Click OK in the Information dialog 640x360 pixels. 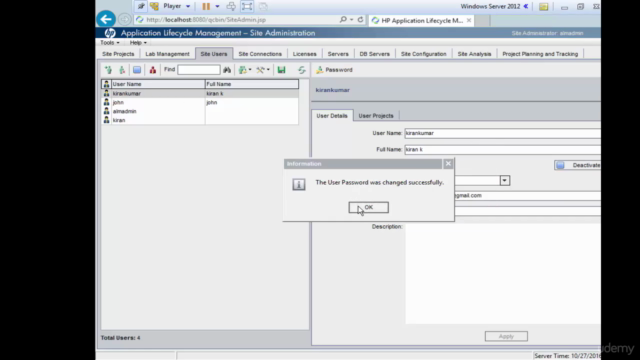pyautogui.click(x=369, y=207)
